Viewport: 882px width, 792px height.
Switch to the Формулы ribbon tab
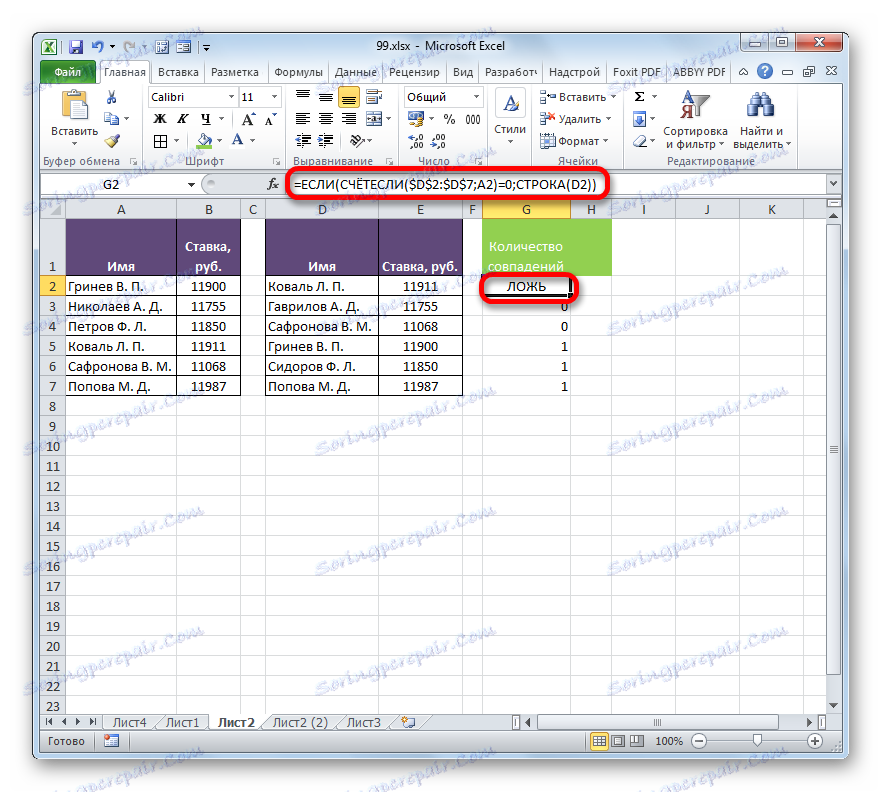click(x=298, y=71)
